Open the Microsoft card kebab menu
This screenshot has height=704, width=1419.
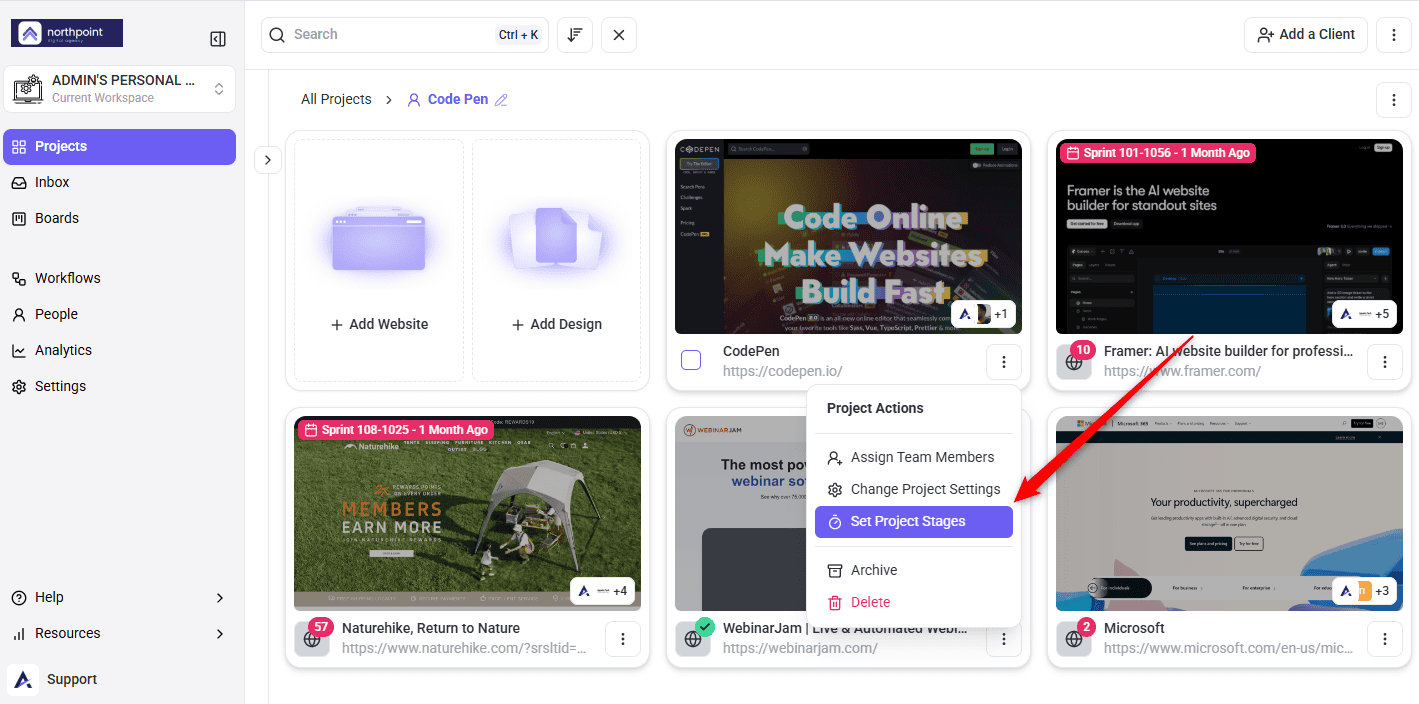click(x=1385, y=638)
